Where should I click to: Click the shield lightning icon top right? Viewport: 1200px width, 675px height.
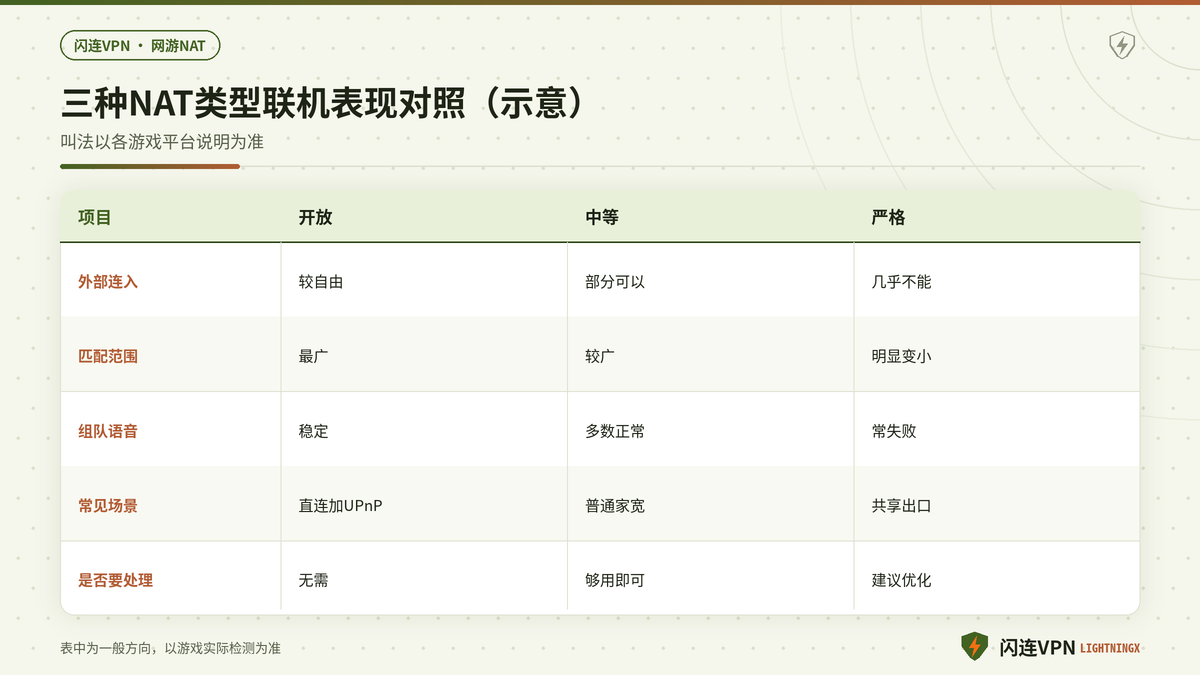pos(1122,45)
